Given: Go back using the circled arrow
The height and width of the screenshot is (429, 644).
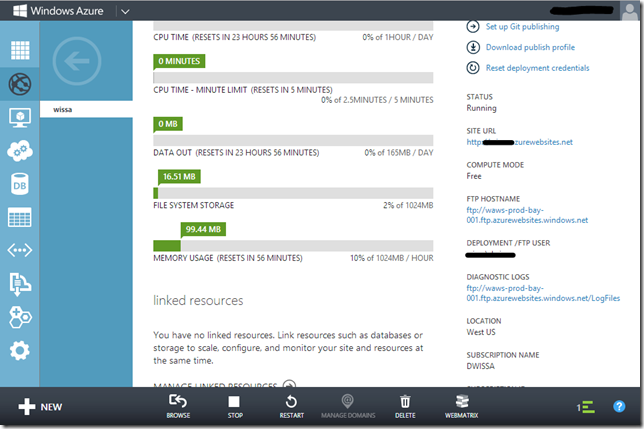Looking at the screenshot, I should pyautogui.click(x=77, y=61).
